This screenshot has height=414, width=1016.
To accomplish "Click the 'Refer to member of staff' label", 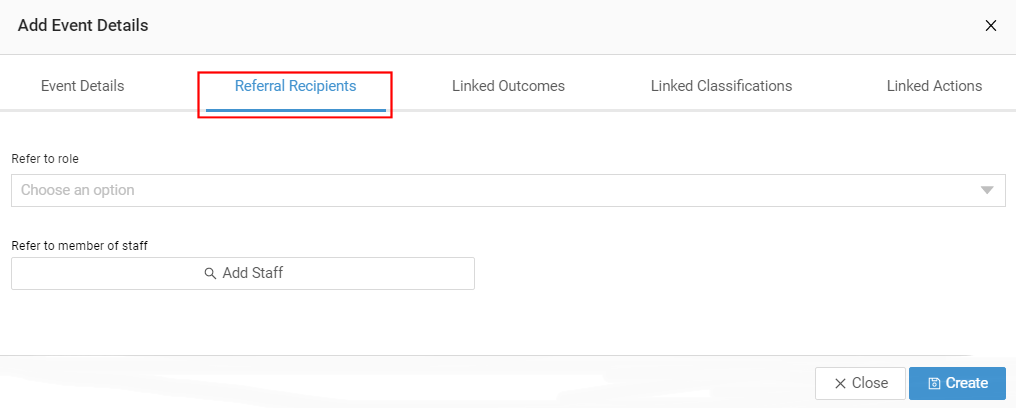I will coord(80,246).
